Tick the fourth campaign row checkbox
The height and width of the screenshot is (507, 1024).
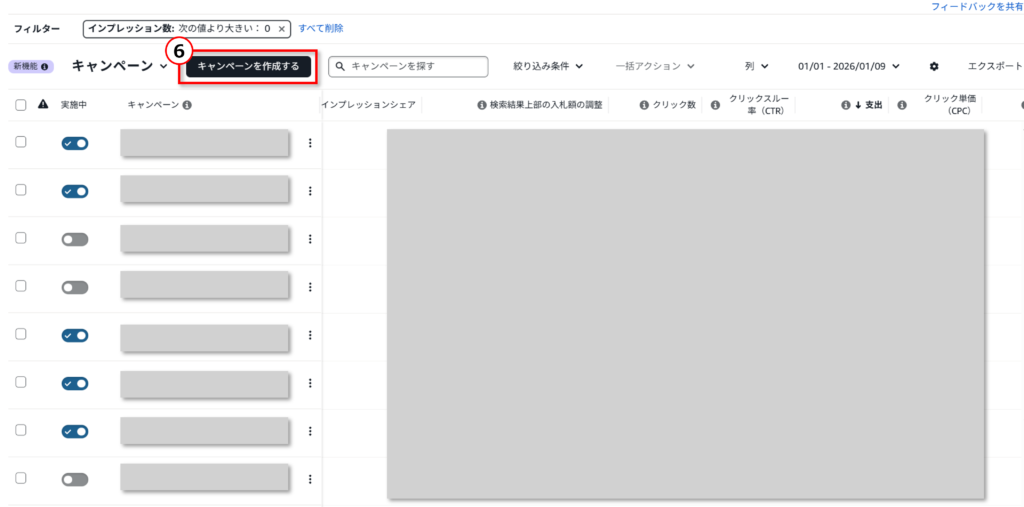(x=21, y=286)
